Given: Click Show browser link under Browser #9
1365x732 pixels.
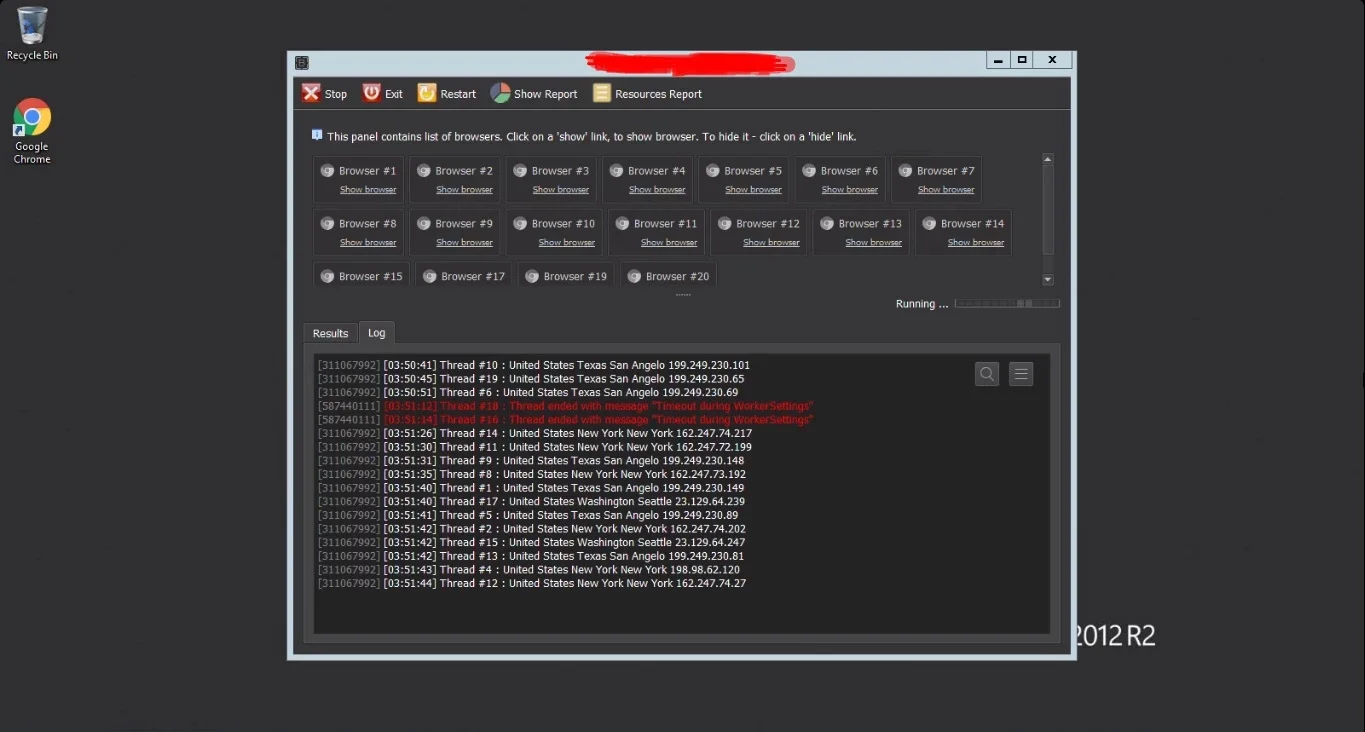Looking at the screenshot, I should pyautogui.click(x=464, y=243).
